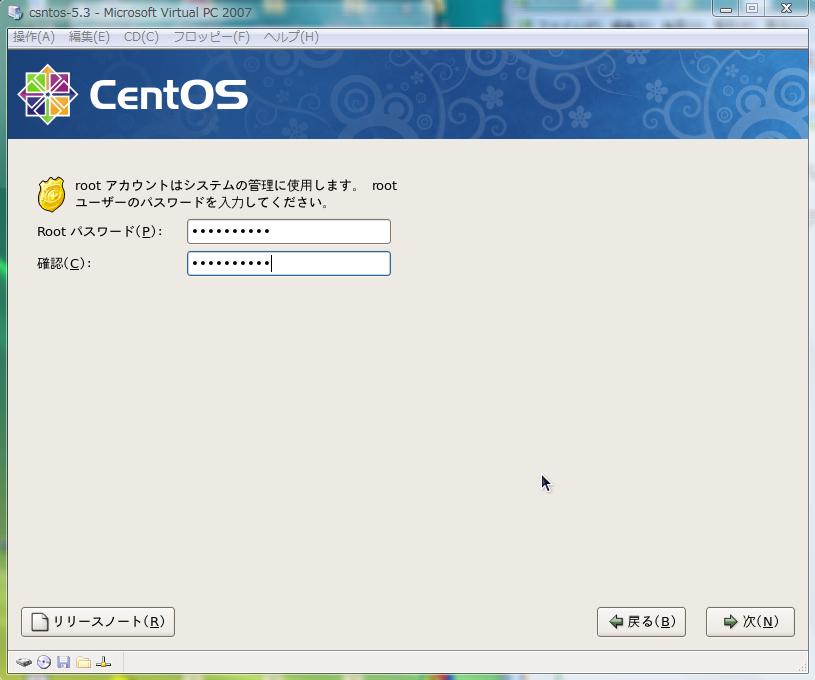Open the CD(C) menu
This screenshot has width=815, height=680.
(141, 37)
